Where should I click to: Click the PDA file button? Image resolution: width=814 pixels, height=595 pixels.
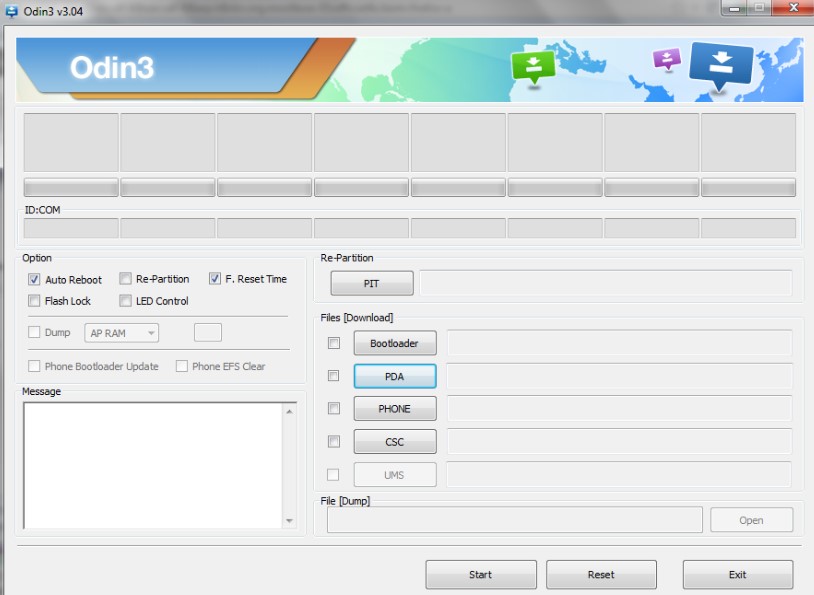click(395, 376)
